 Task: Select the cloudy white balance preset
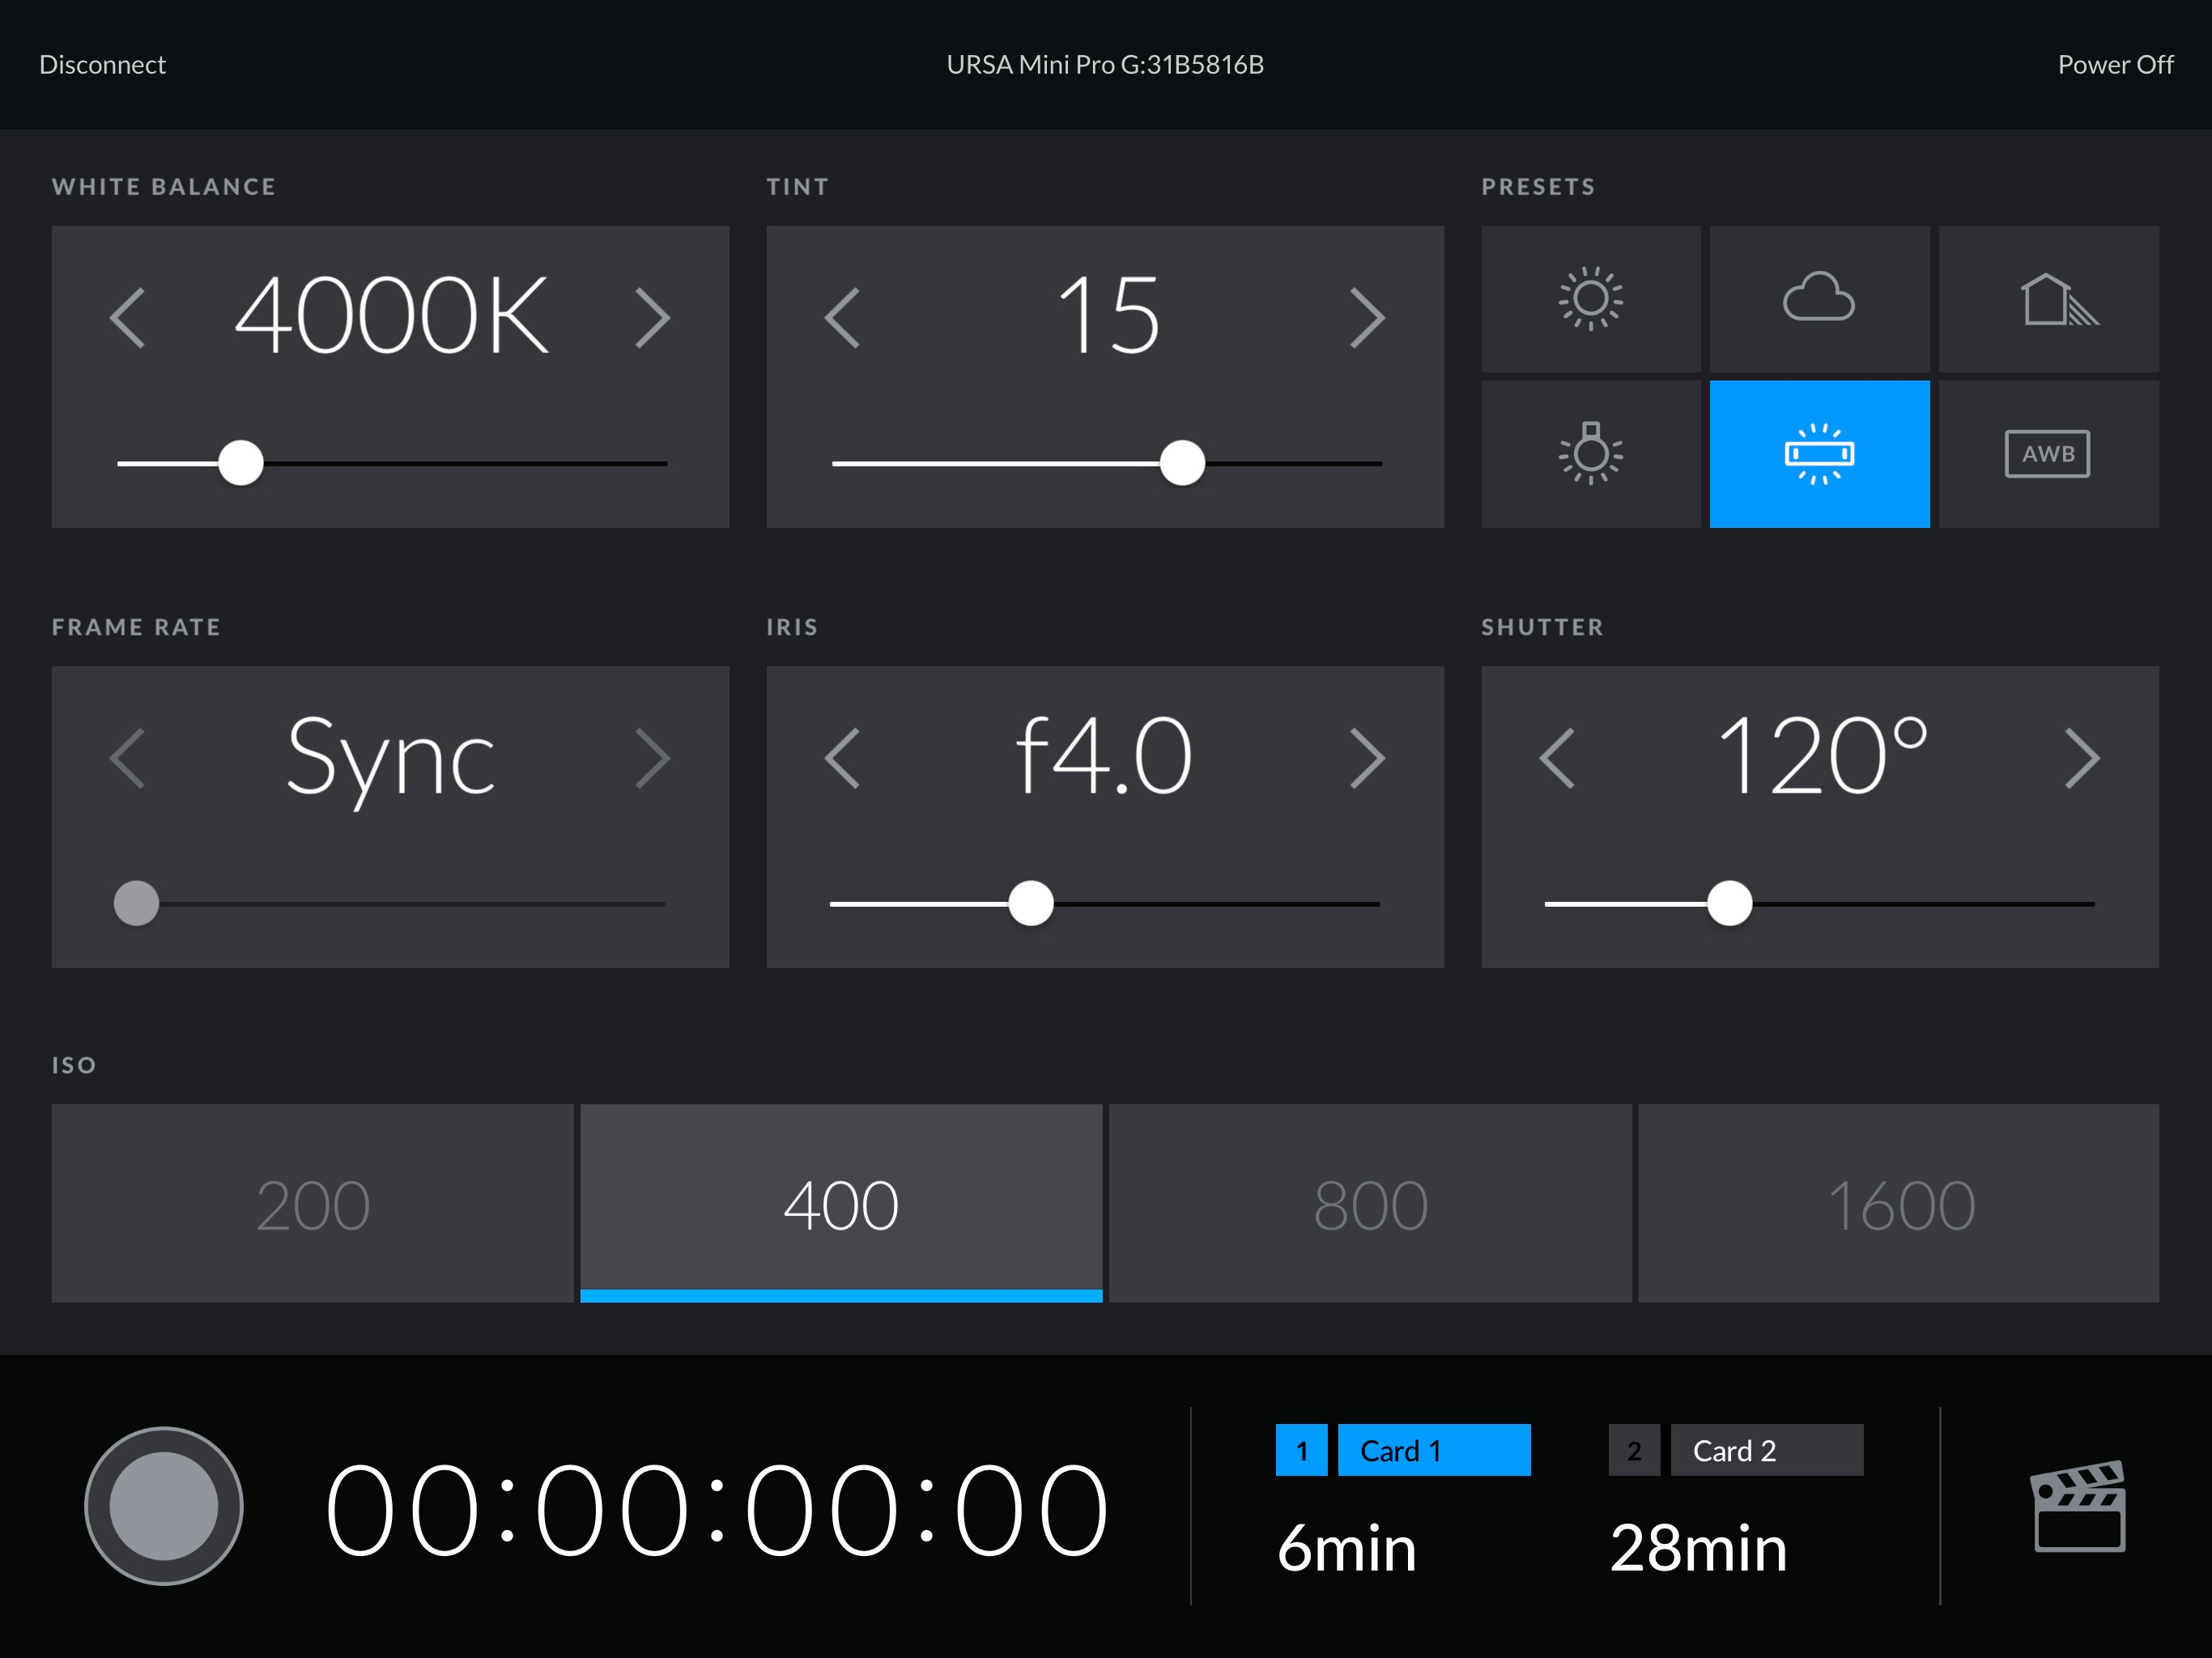1819,298
